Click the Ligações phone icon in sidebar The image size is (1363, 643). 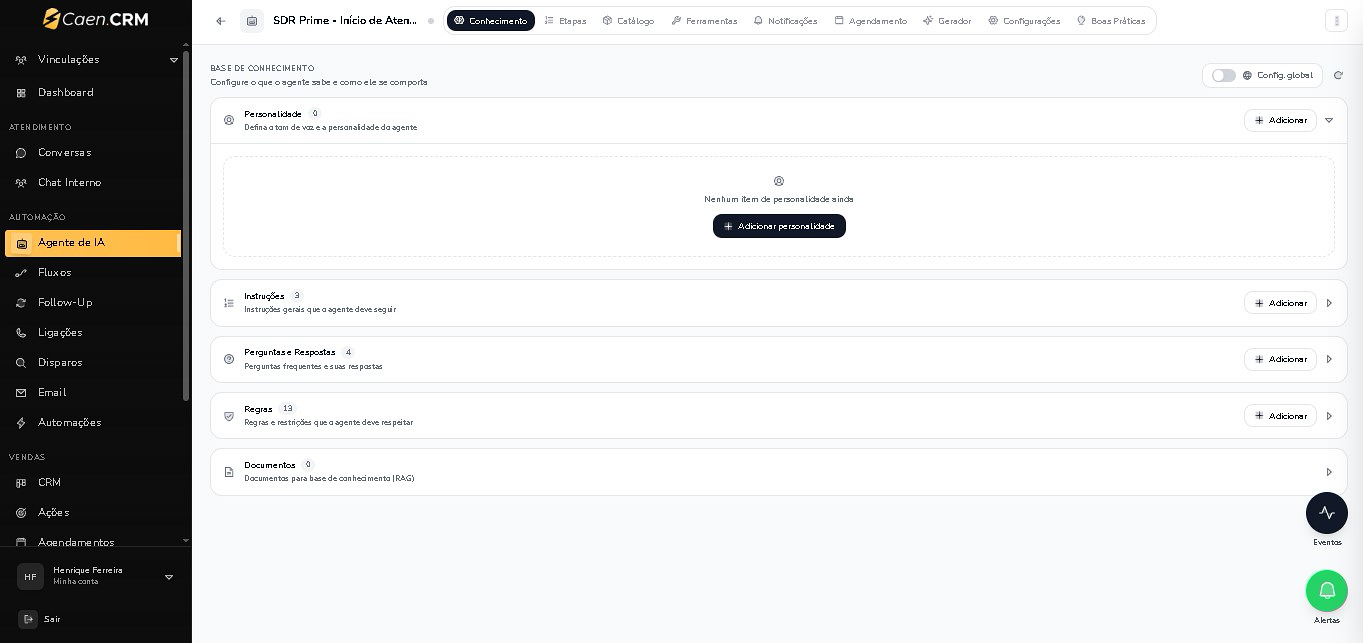coord(21,333)
